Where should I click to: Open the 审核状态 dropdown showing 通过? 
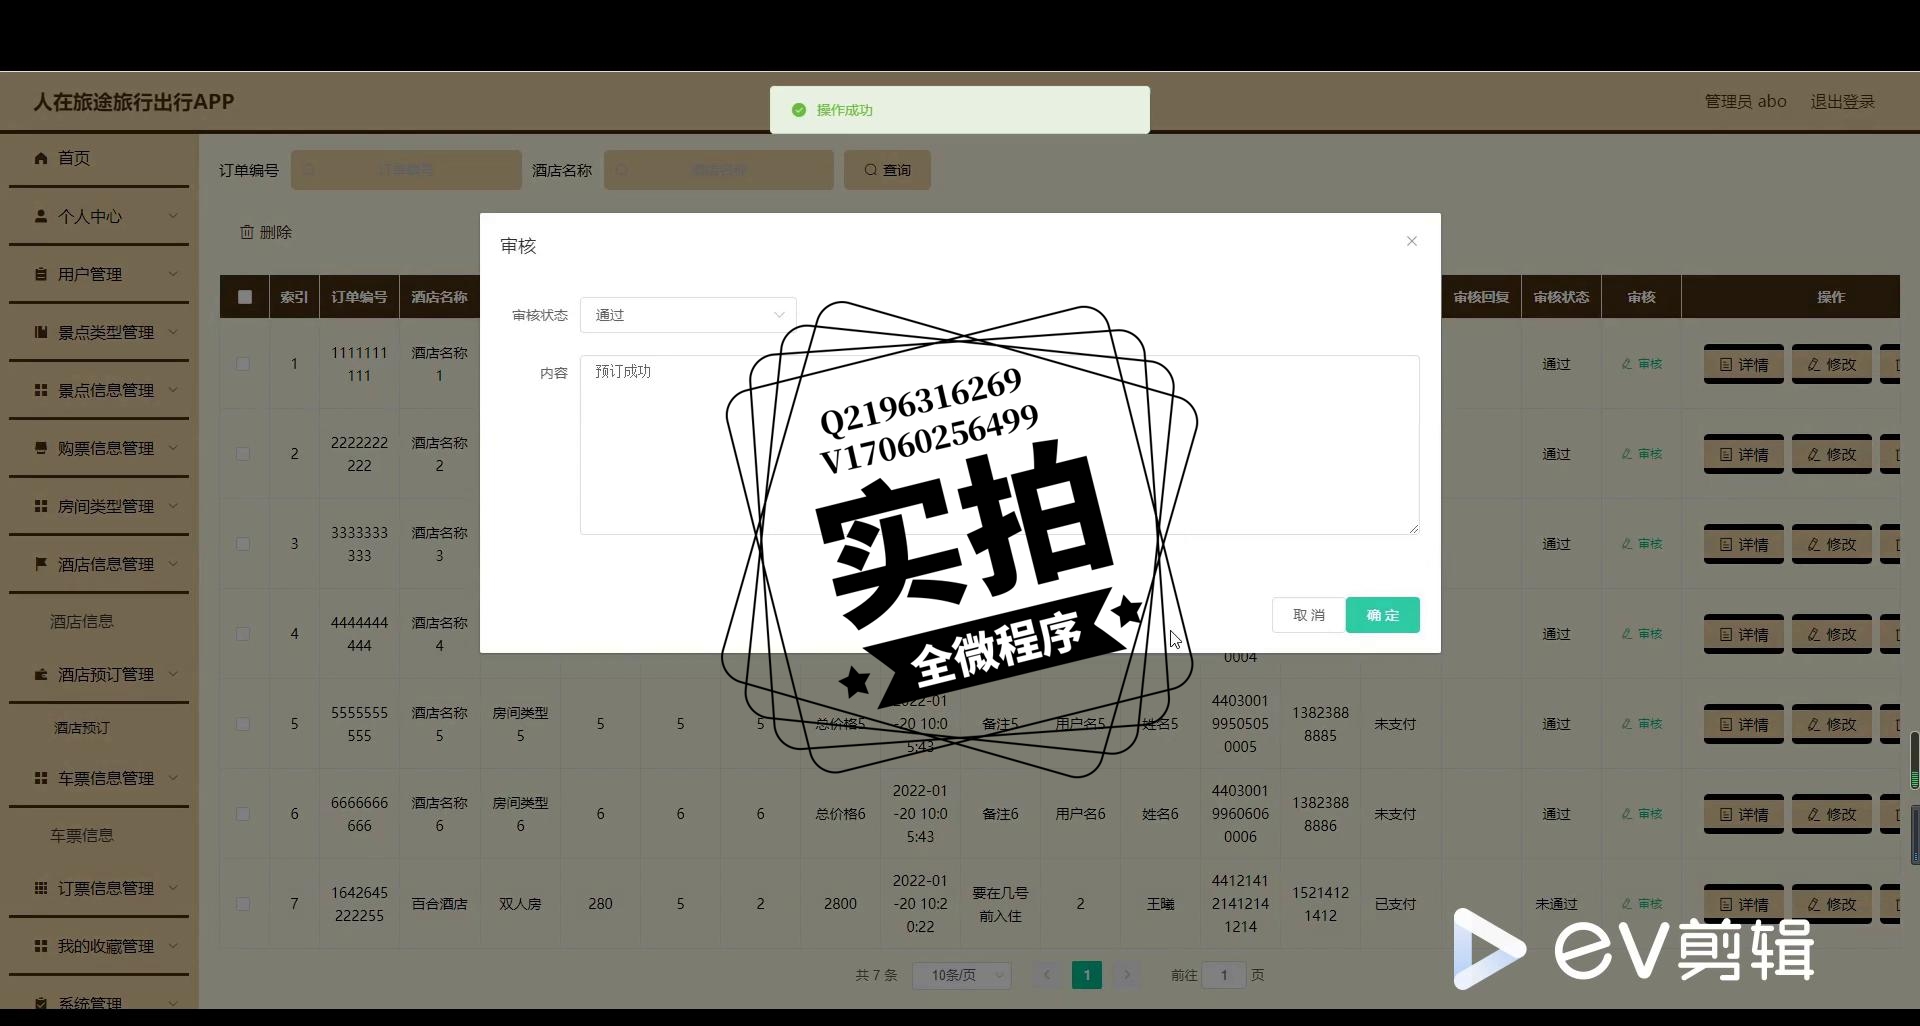pyautogui.click(x=688, y=315)
